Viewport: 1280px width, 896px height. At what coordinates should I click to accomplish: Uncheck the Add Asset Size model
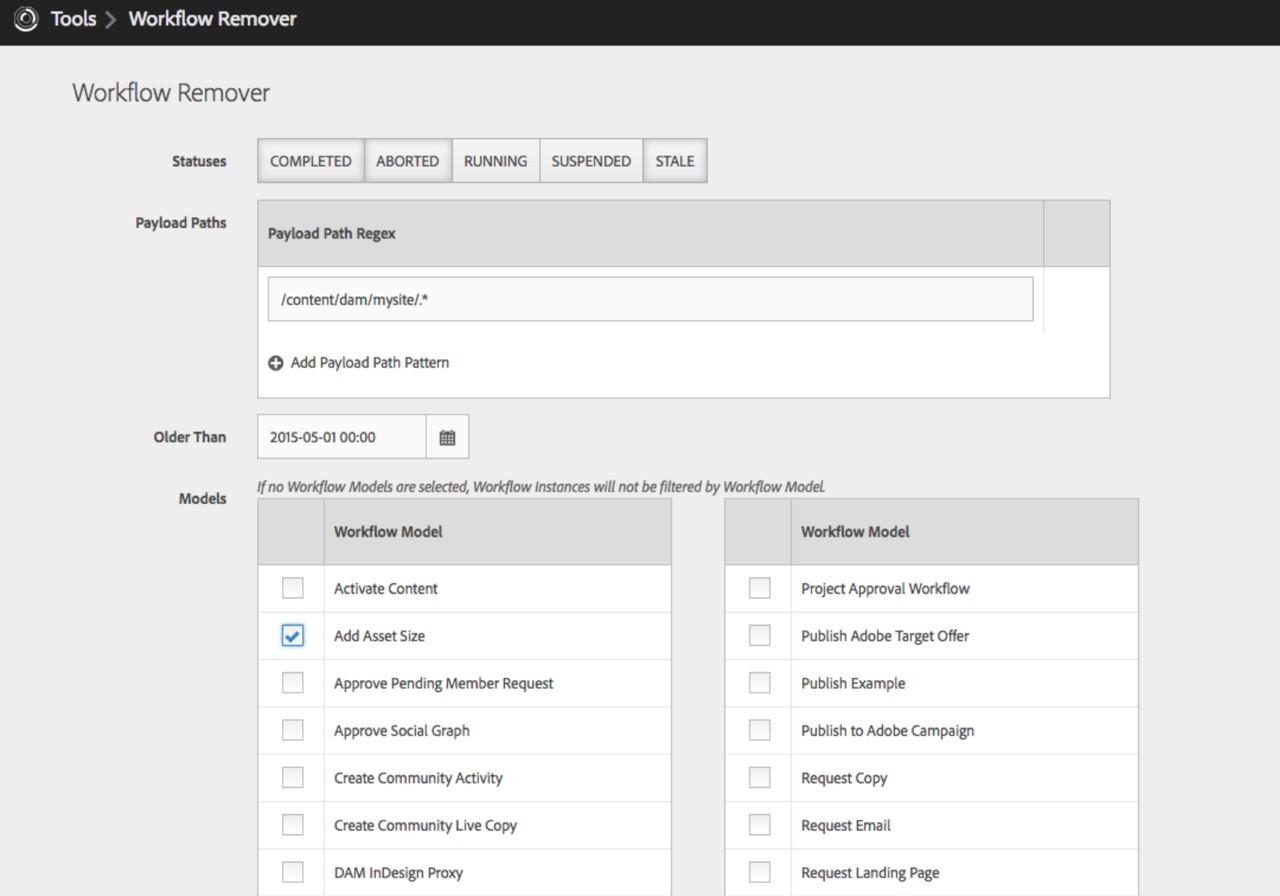pyautogui.click(x=292, y=636)
